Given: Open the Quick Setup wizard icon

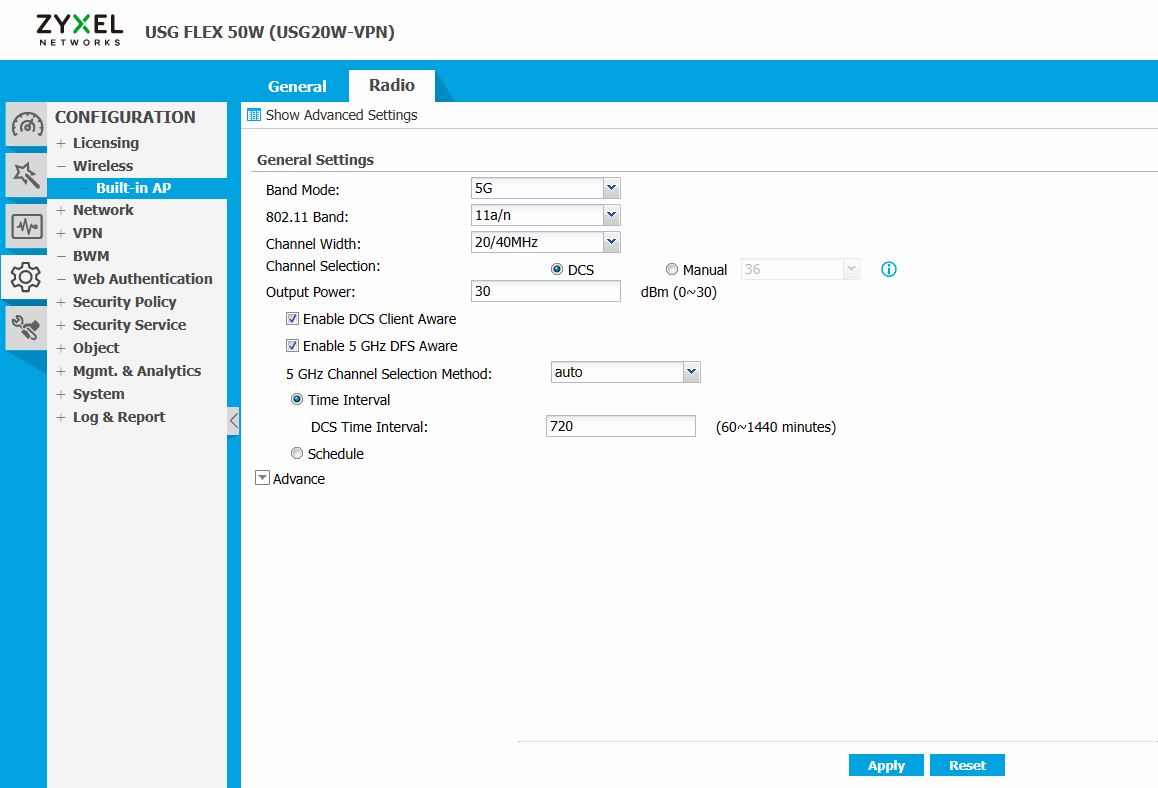Looking at the screenshot, I should pos(25,175).
